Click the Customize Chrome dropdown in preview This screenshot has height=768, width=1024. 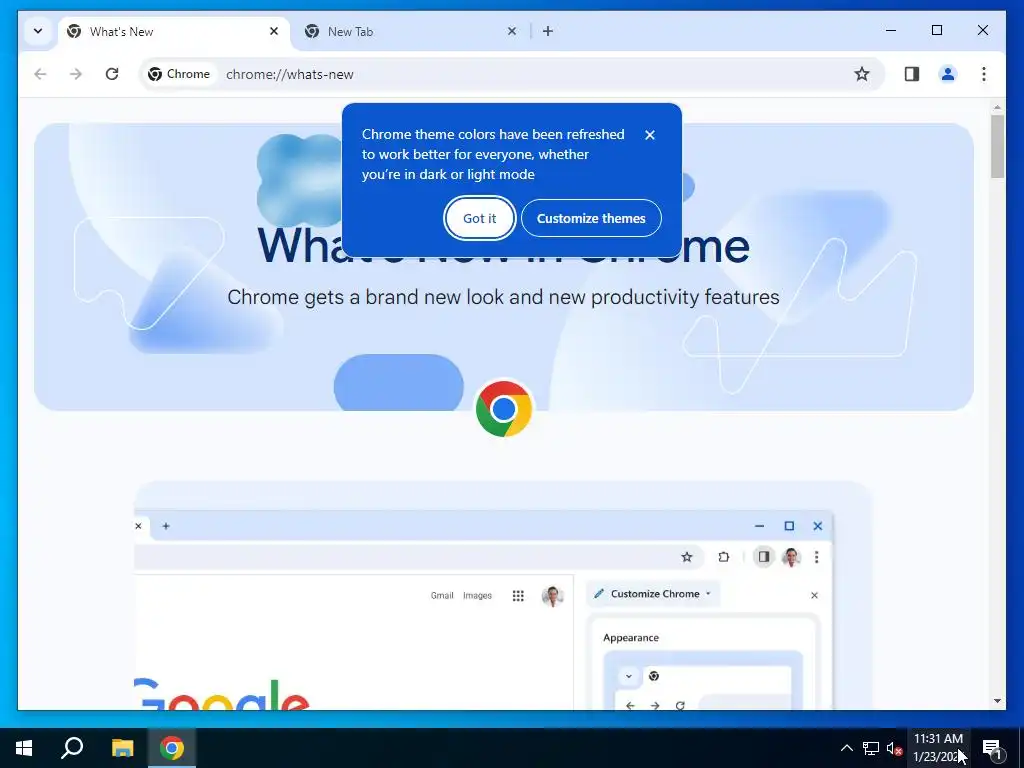point(653,594)
